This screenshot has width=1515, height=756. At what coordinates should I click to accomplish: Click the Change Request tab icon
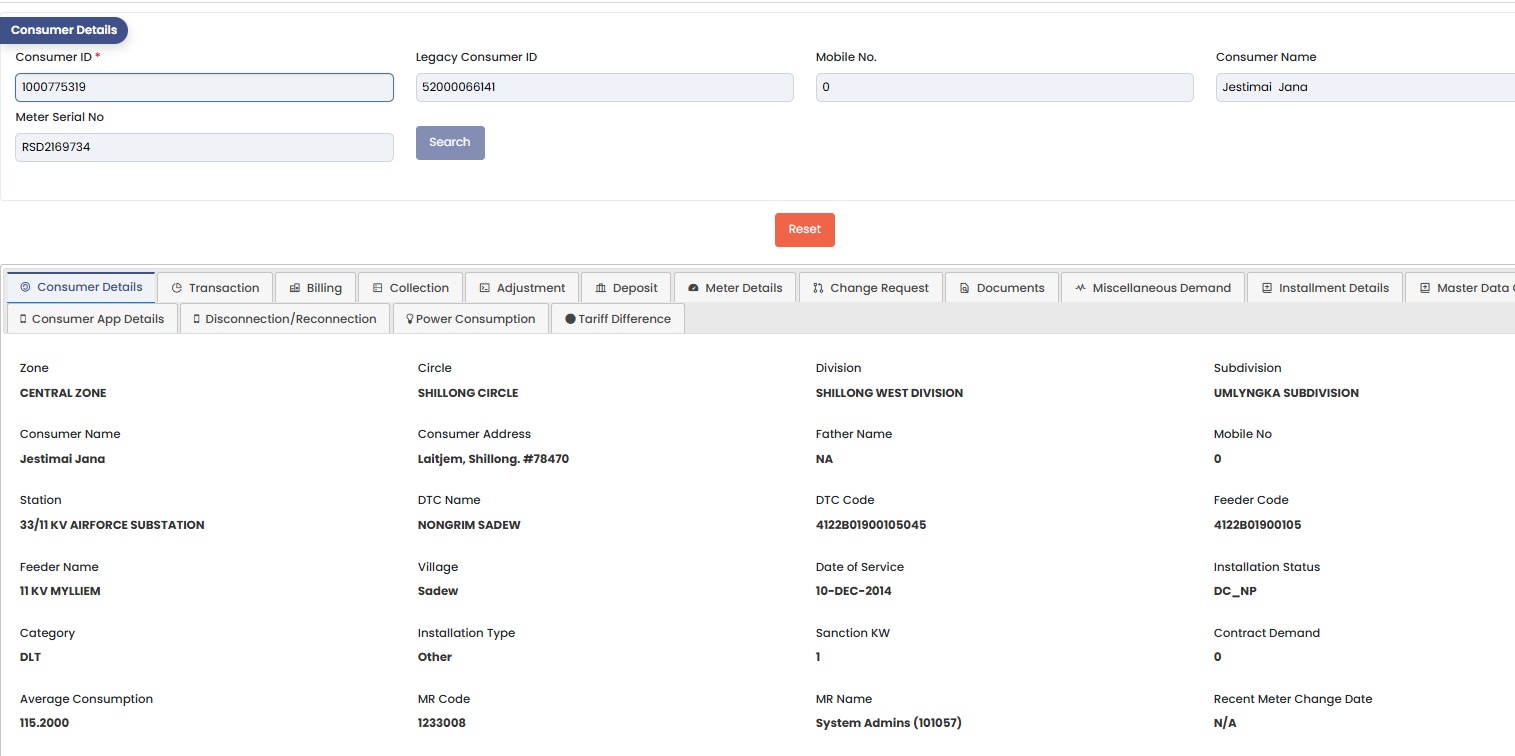pos(818,288)
